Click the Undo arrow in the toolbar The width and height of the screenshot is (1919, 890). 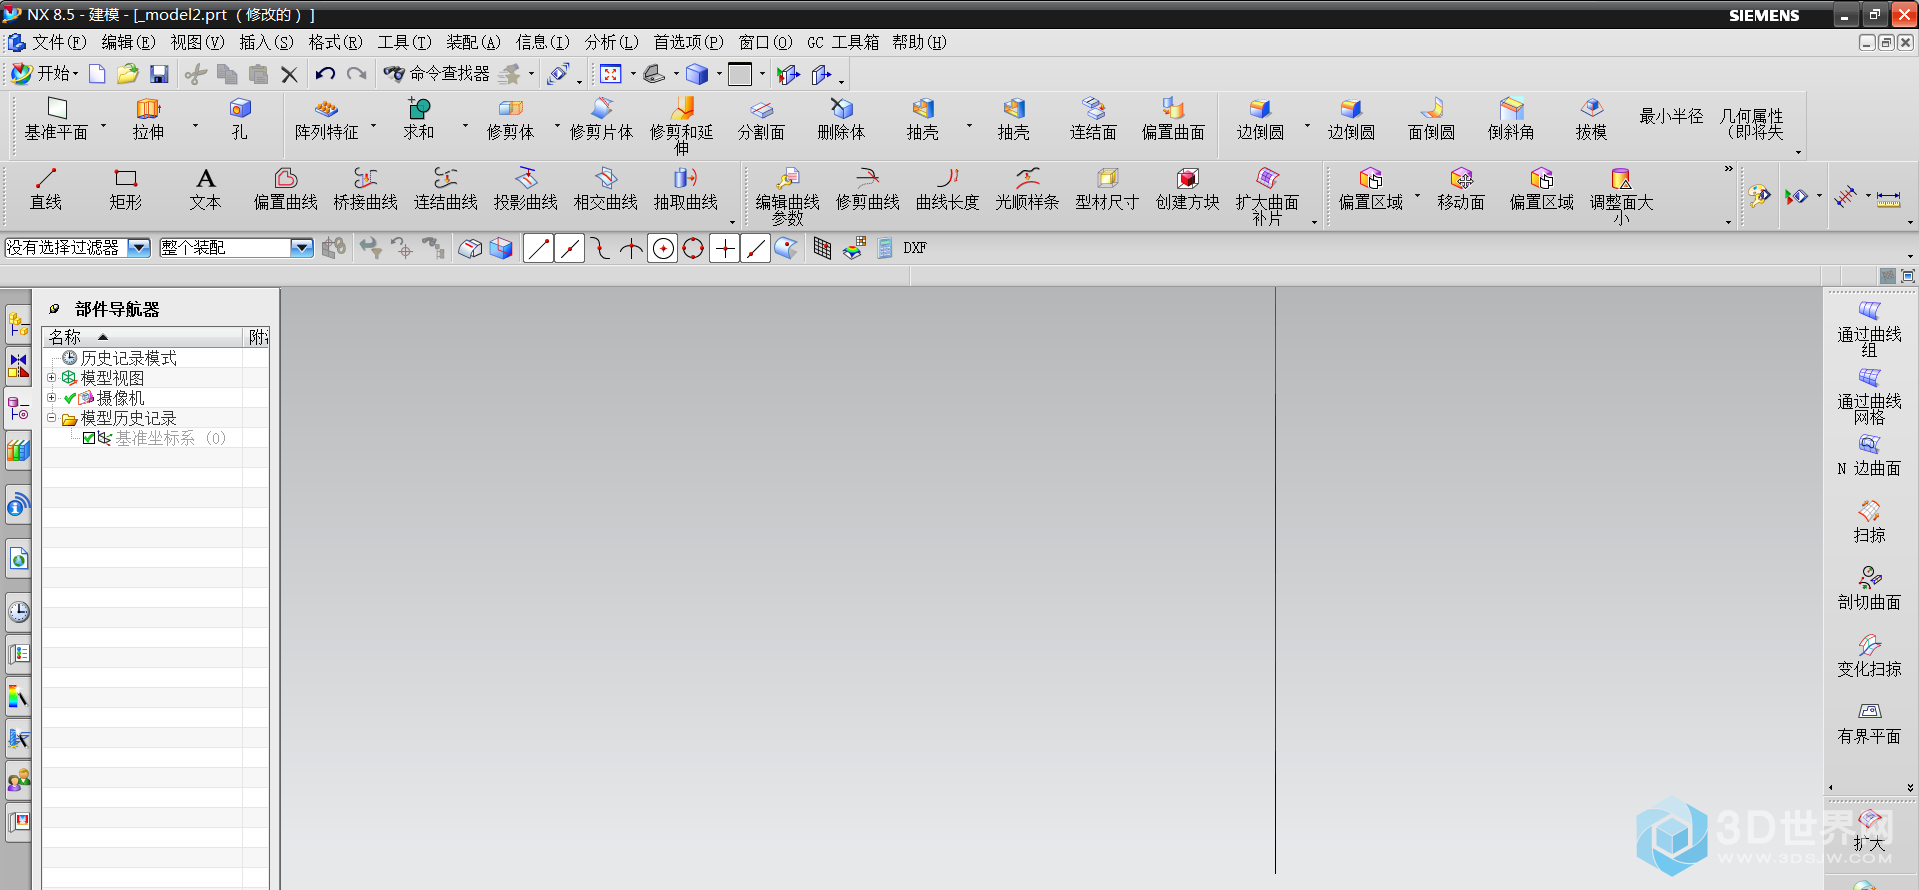[325, 74]
